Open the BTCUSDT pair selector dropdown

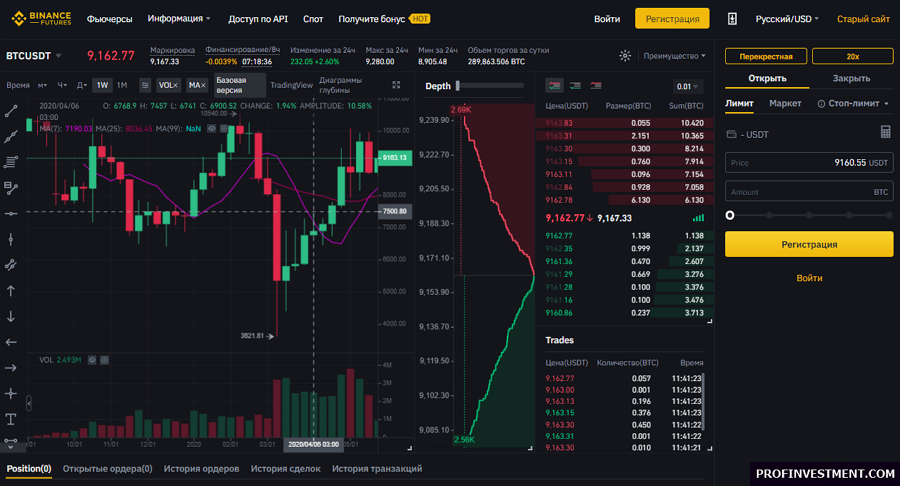[x=33, y=56]
